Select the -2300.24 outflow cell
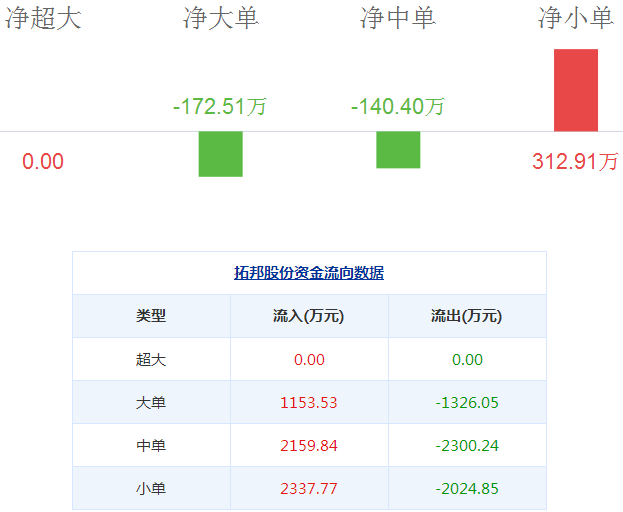 point(467,446)
